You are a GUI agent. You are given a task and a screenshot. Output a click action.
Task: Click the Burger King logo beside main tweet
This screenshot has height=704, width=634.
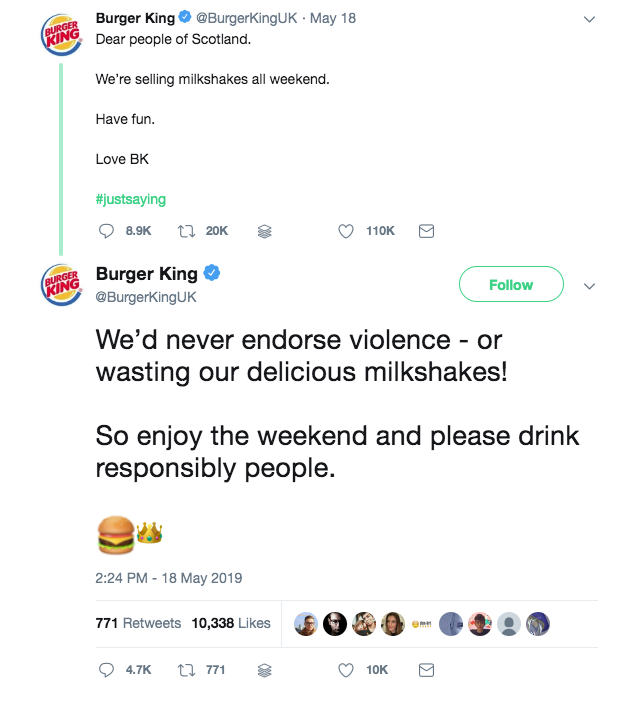point(60,285)
